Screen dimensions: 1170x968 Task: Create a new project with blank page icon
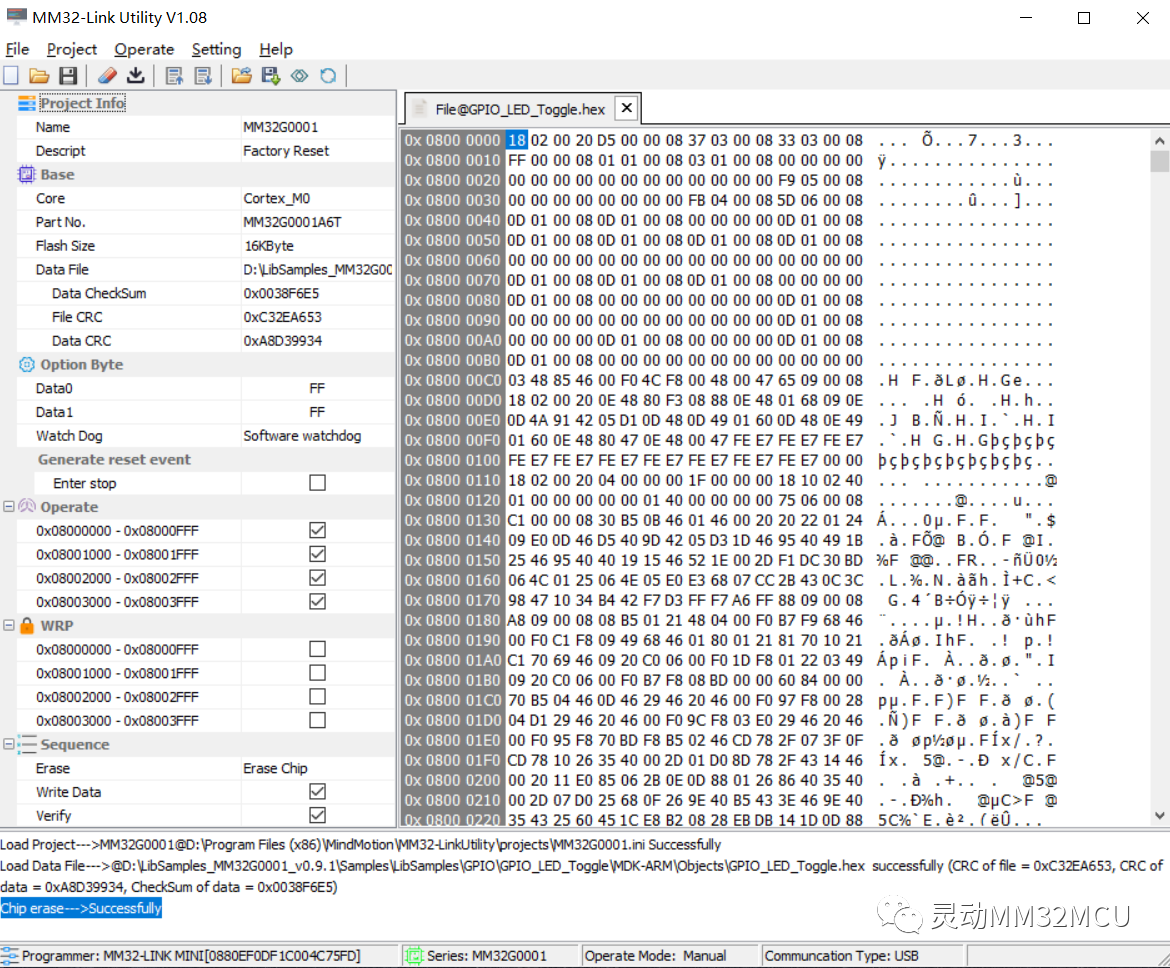[11, 75]
